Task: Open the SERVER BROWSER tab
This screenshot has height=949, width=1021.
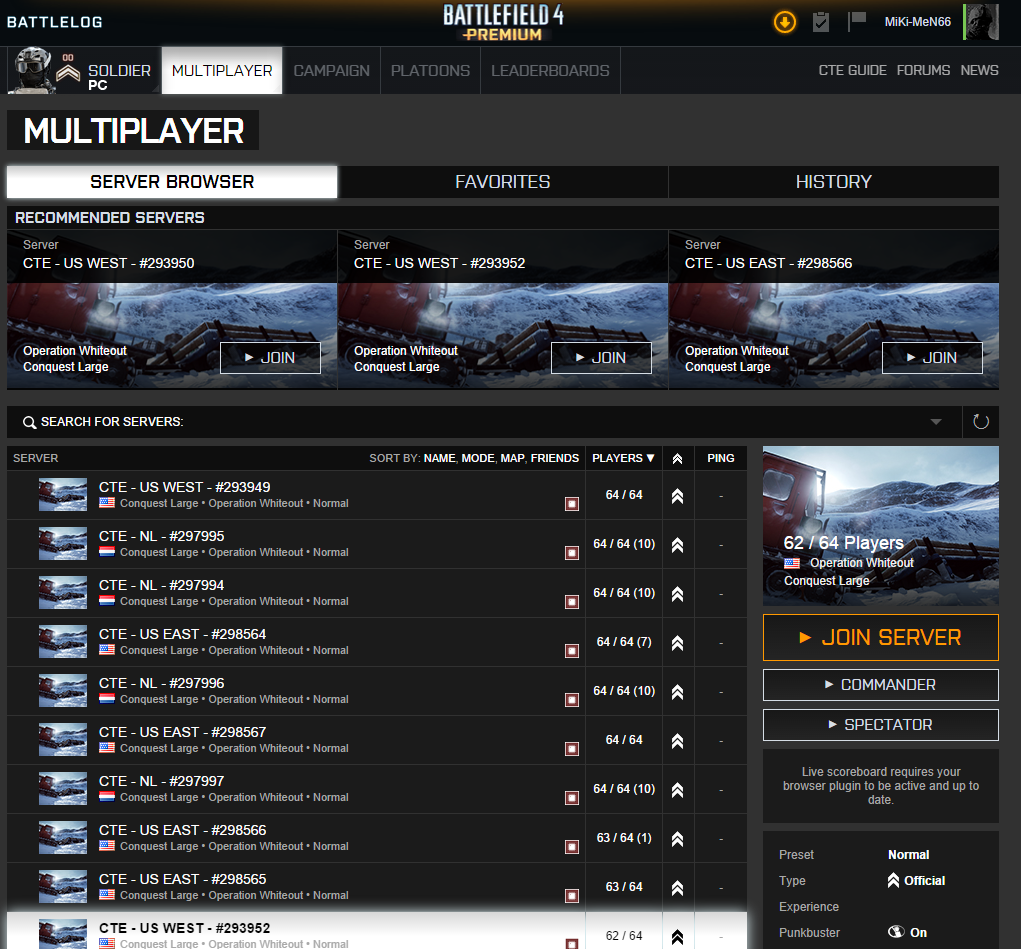Action: coord(172,182)
